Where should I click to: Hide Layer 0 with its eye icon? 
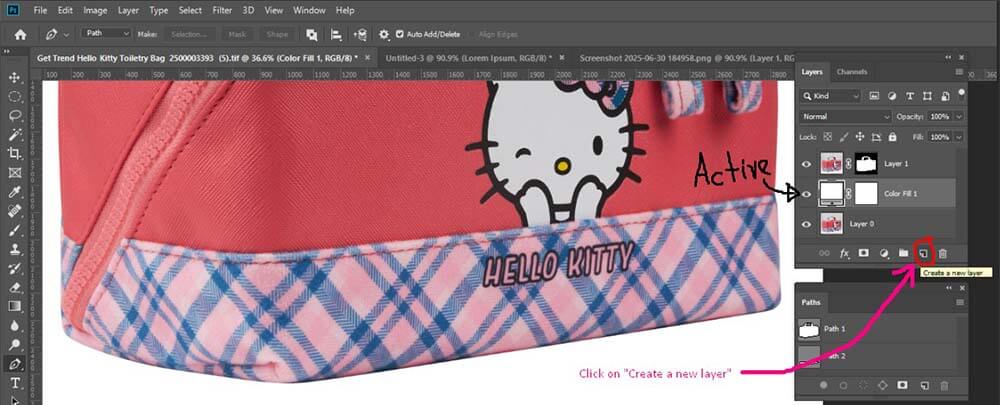click(x=807, y=224)
